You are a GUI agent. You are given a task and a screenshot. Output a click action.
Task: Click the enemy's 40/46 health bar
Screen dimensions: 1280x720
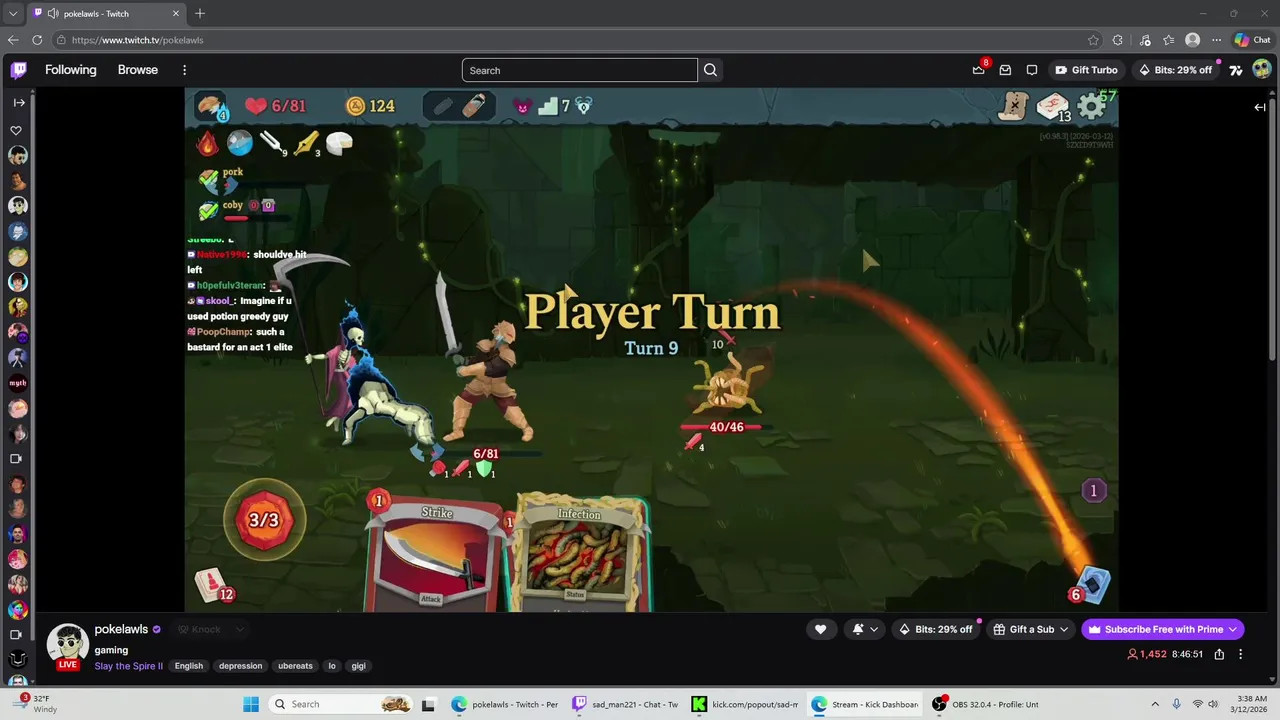click(726, 427)
